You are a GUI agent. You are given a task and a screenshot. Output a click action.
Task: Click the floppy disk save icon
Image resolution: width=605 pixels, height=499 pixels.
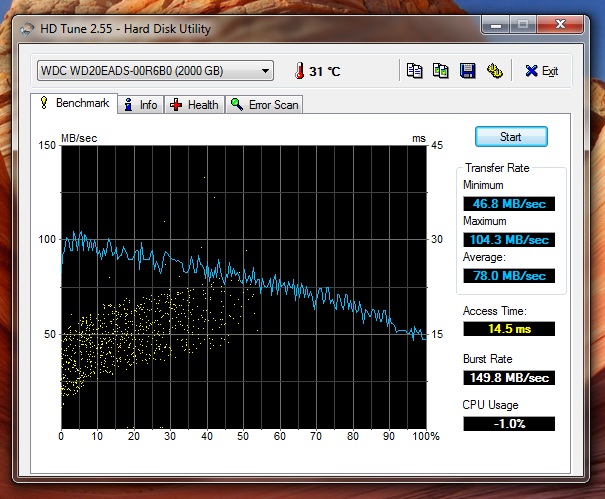click(x=467, y=71)
